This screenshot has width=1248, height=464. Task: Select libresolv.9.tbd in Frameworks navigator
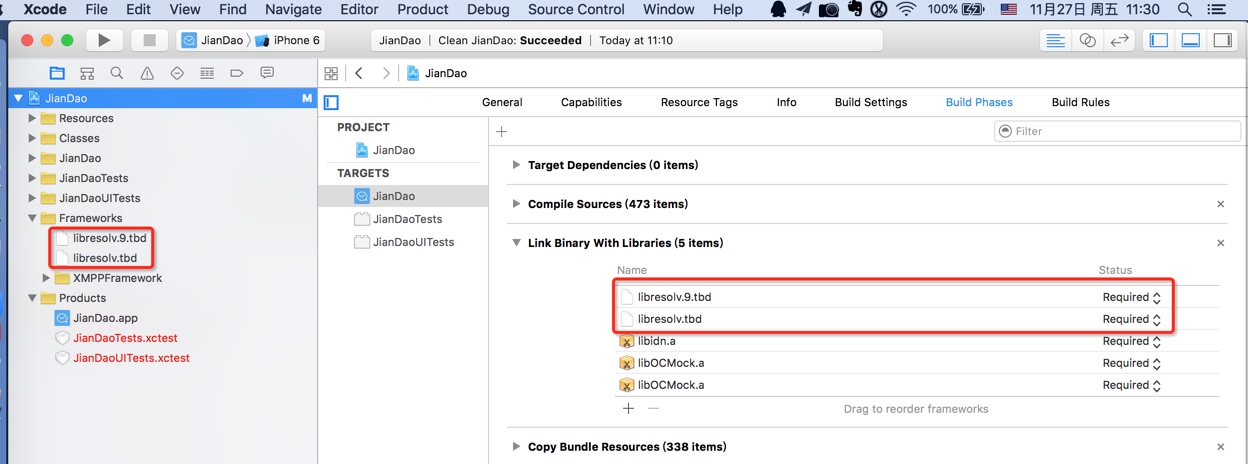(109, 238)
